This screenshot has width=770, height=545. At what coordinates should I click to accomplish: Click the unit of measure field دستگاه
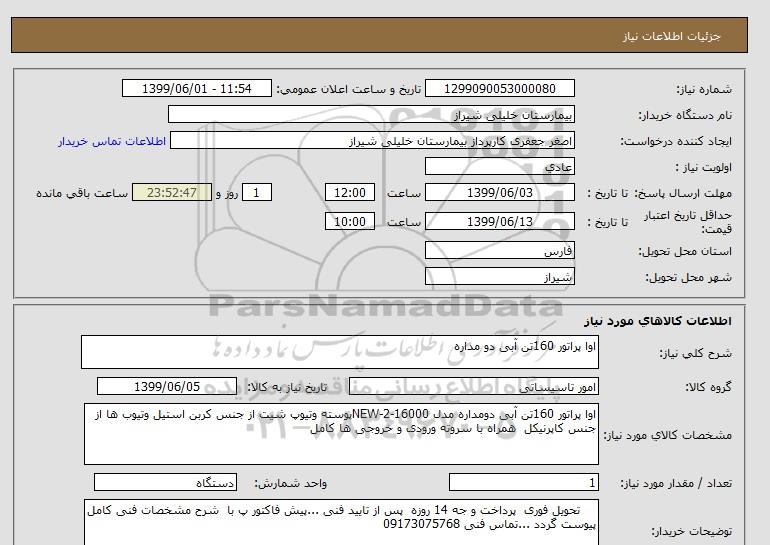pyautogui.click(x=165, y=482)
